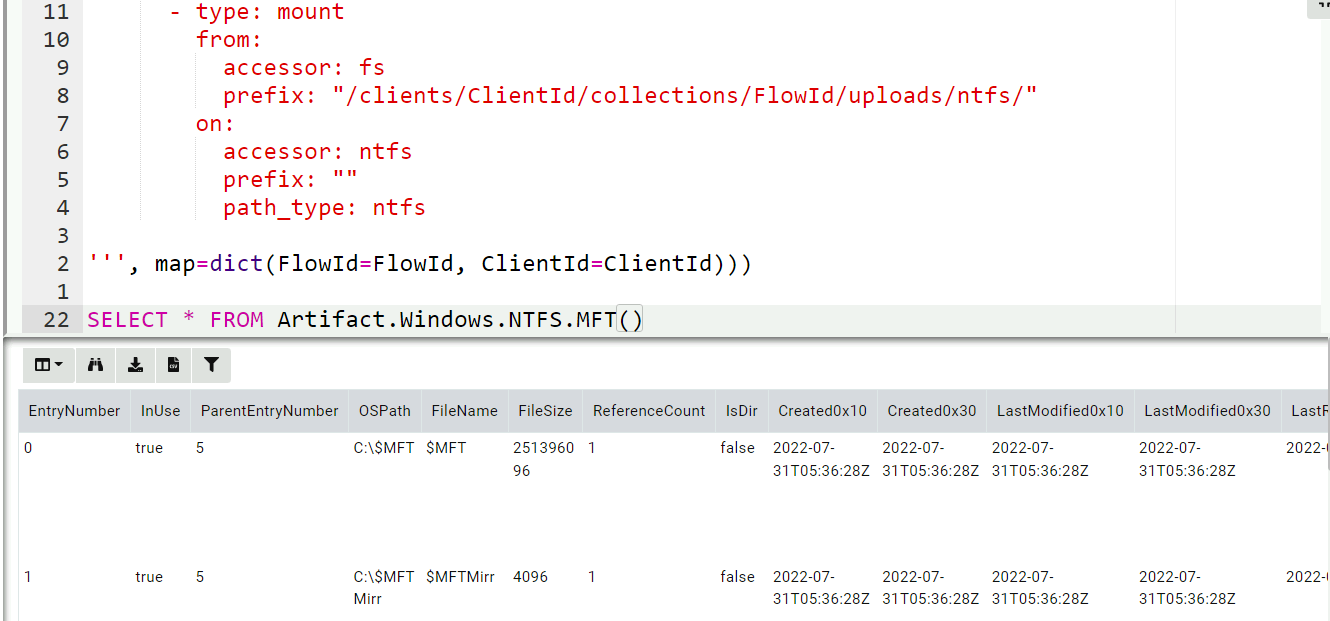The height and width of the screenshot is (621, 1330).
Task: Open the search (binoculars) tool
Action: [x=95, y=365]
